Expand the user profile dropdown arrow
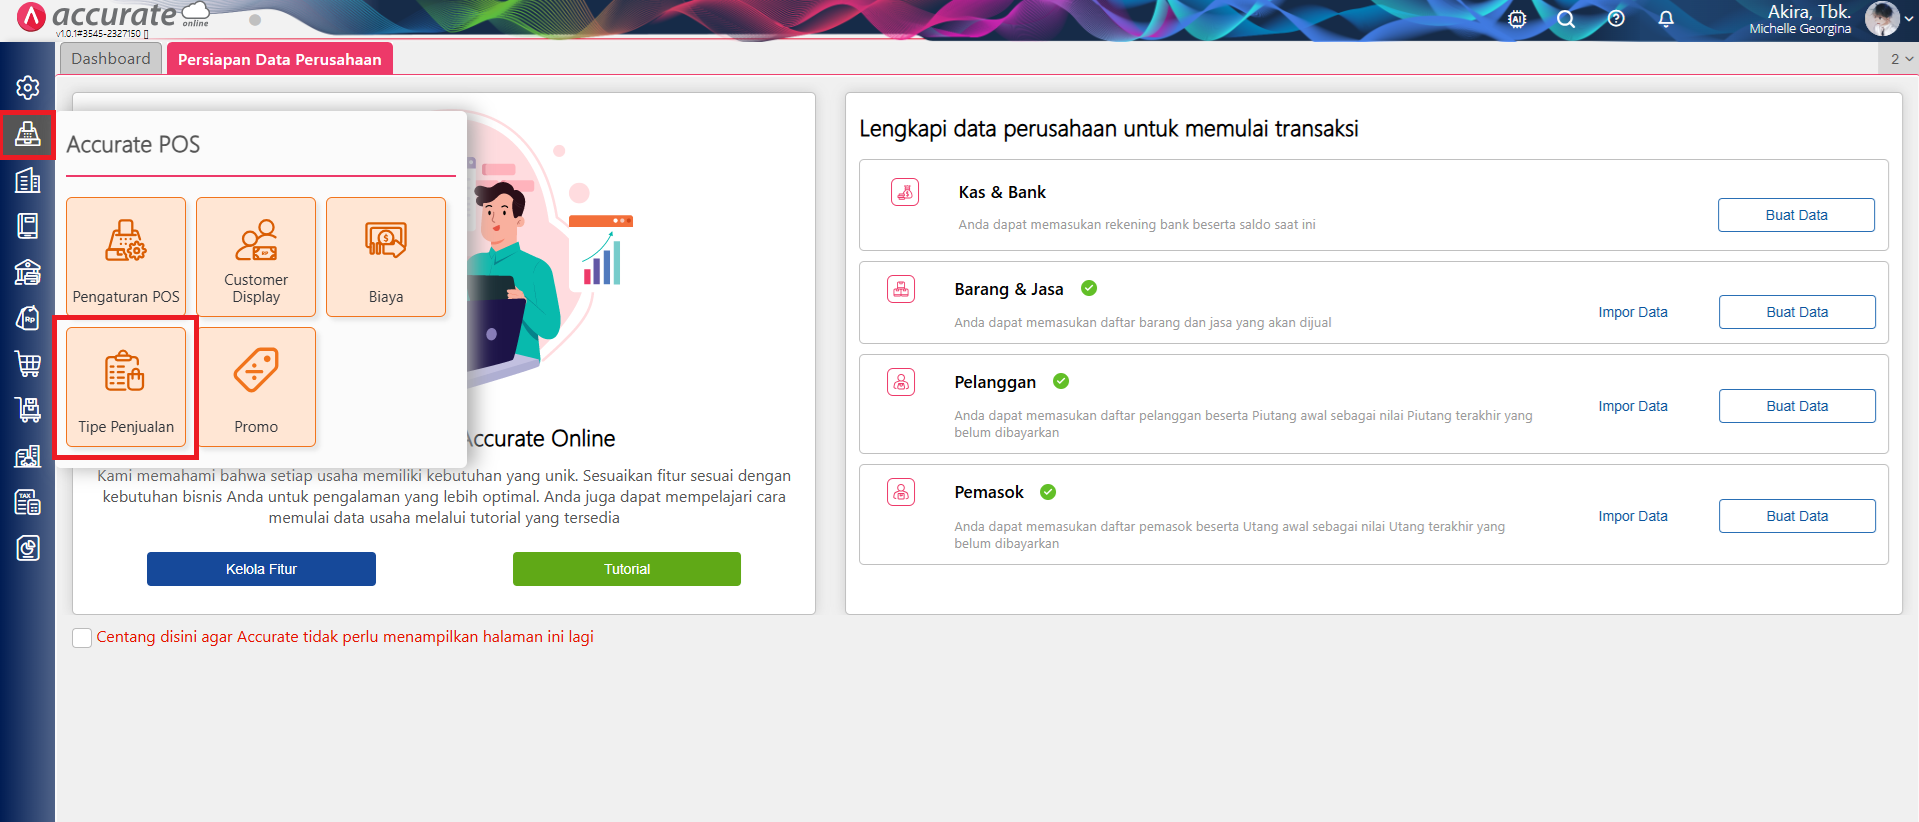Screen dimensions: 1919x822 [x=1908, y=19]
